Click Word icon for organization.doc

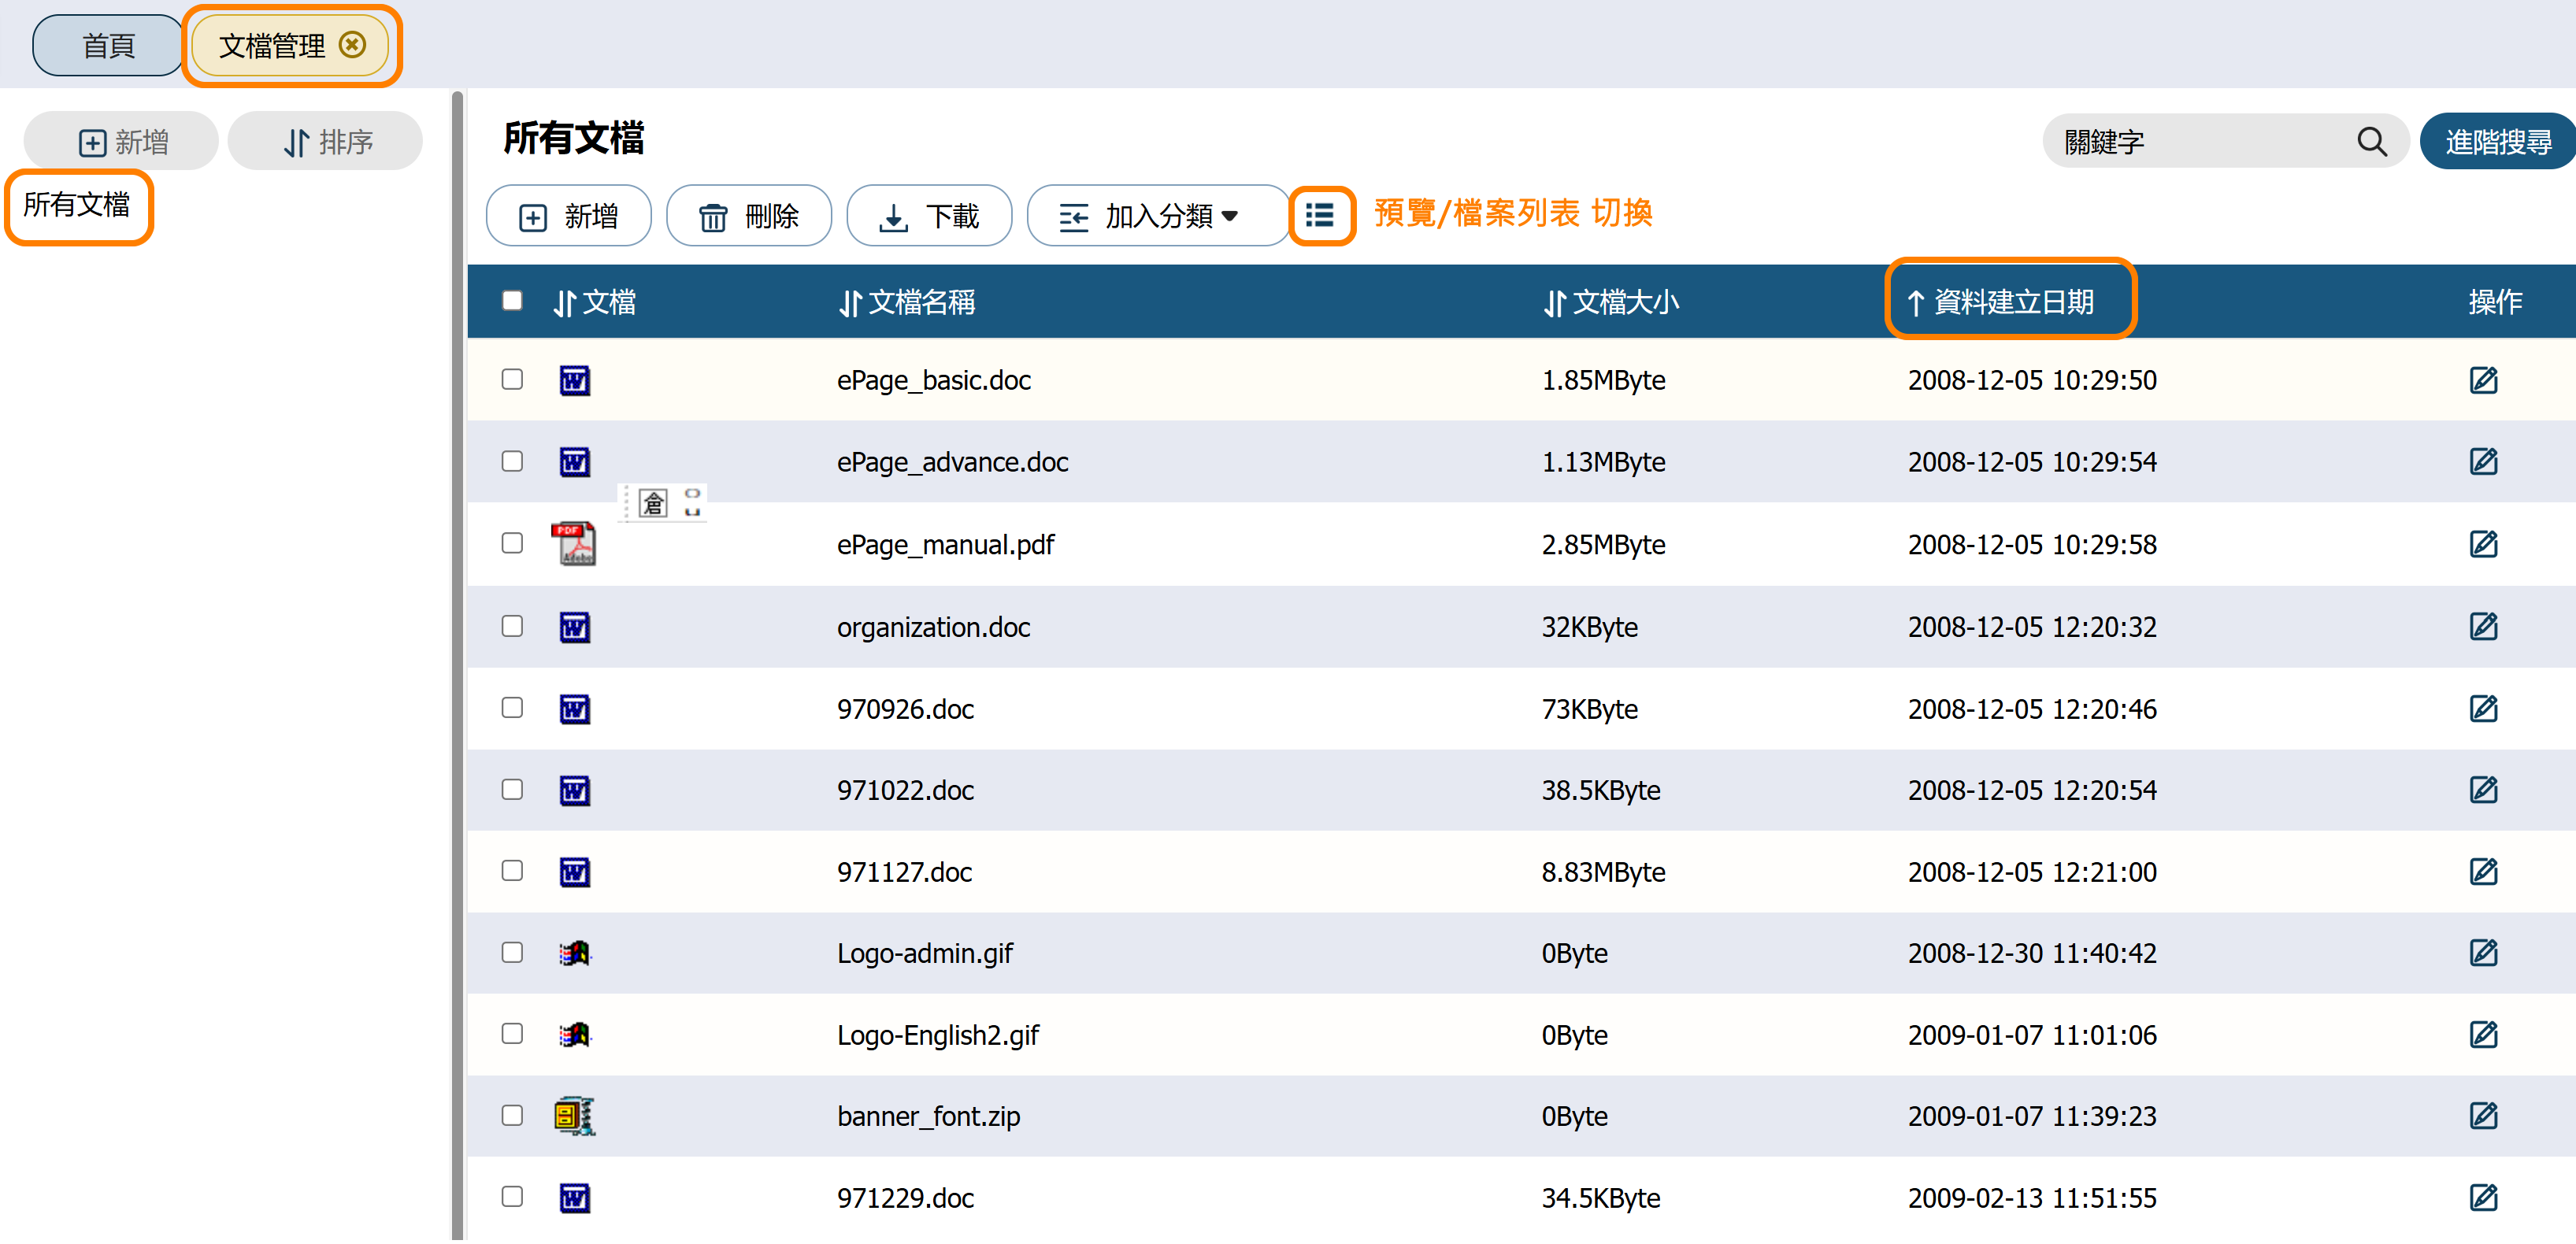(x=574, y=627)
